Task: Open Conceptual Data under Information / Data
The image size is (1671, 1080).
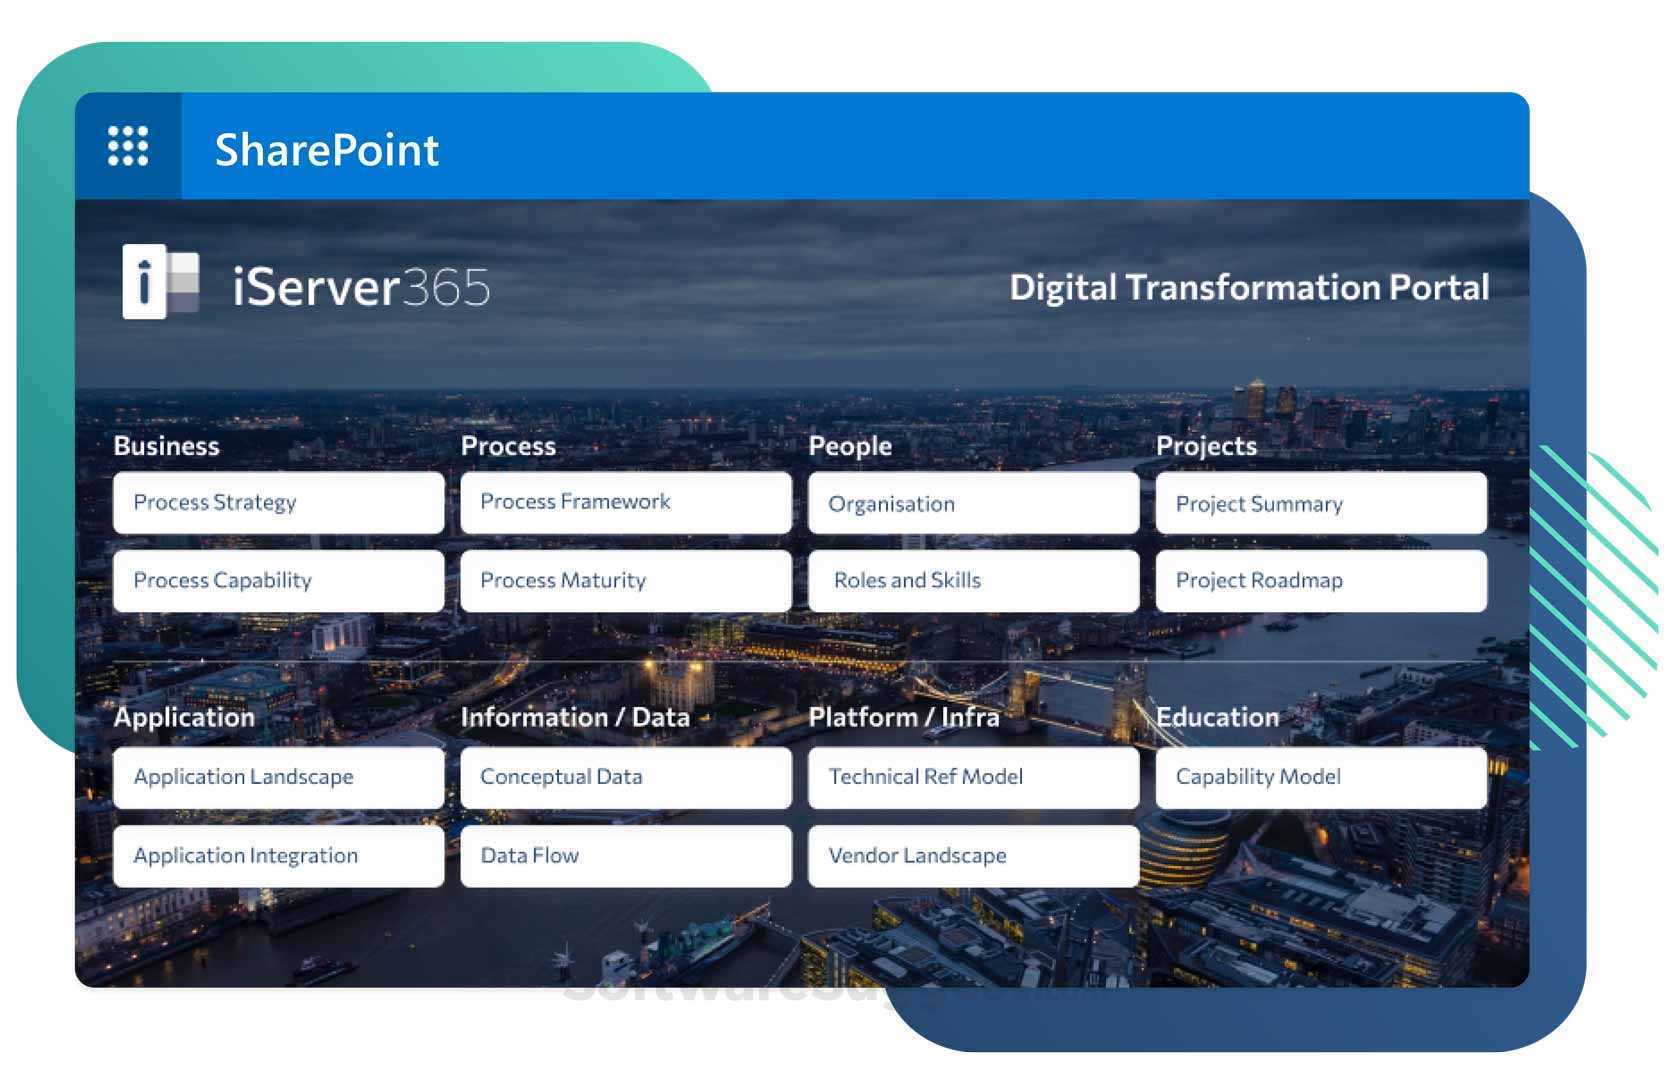Action: 625,778
